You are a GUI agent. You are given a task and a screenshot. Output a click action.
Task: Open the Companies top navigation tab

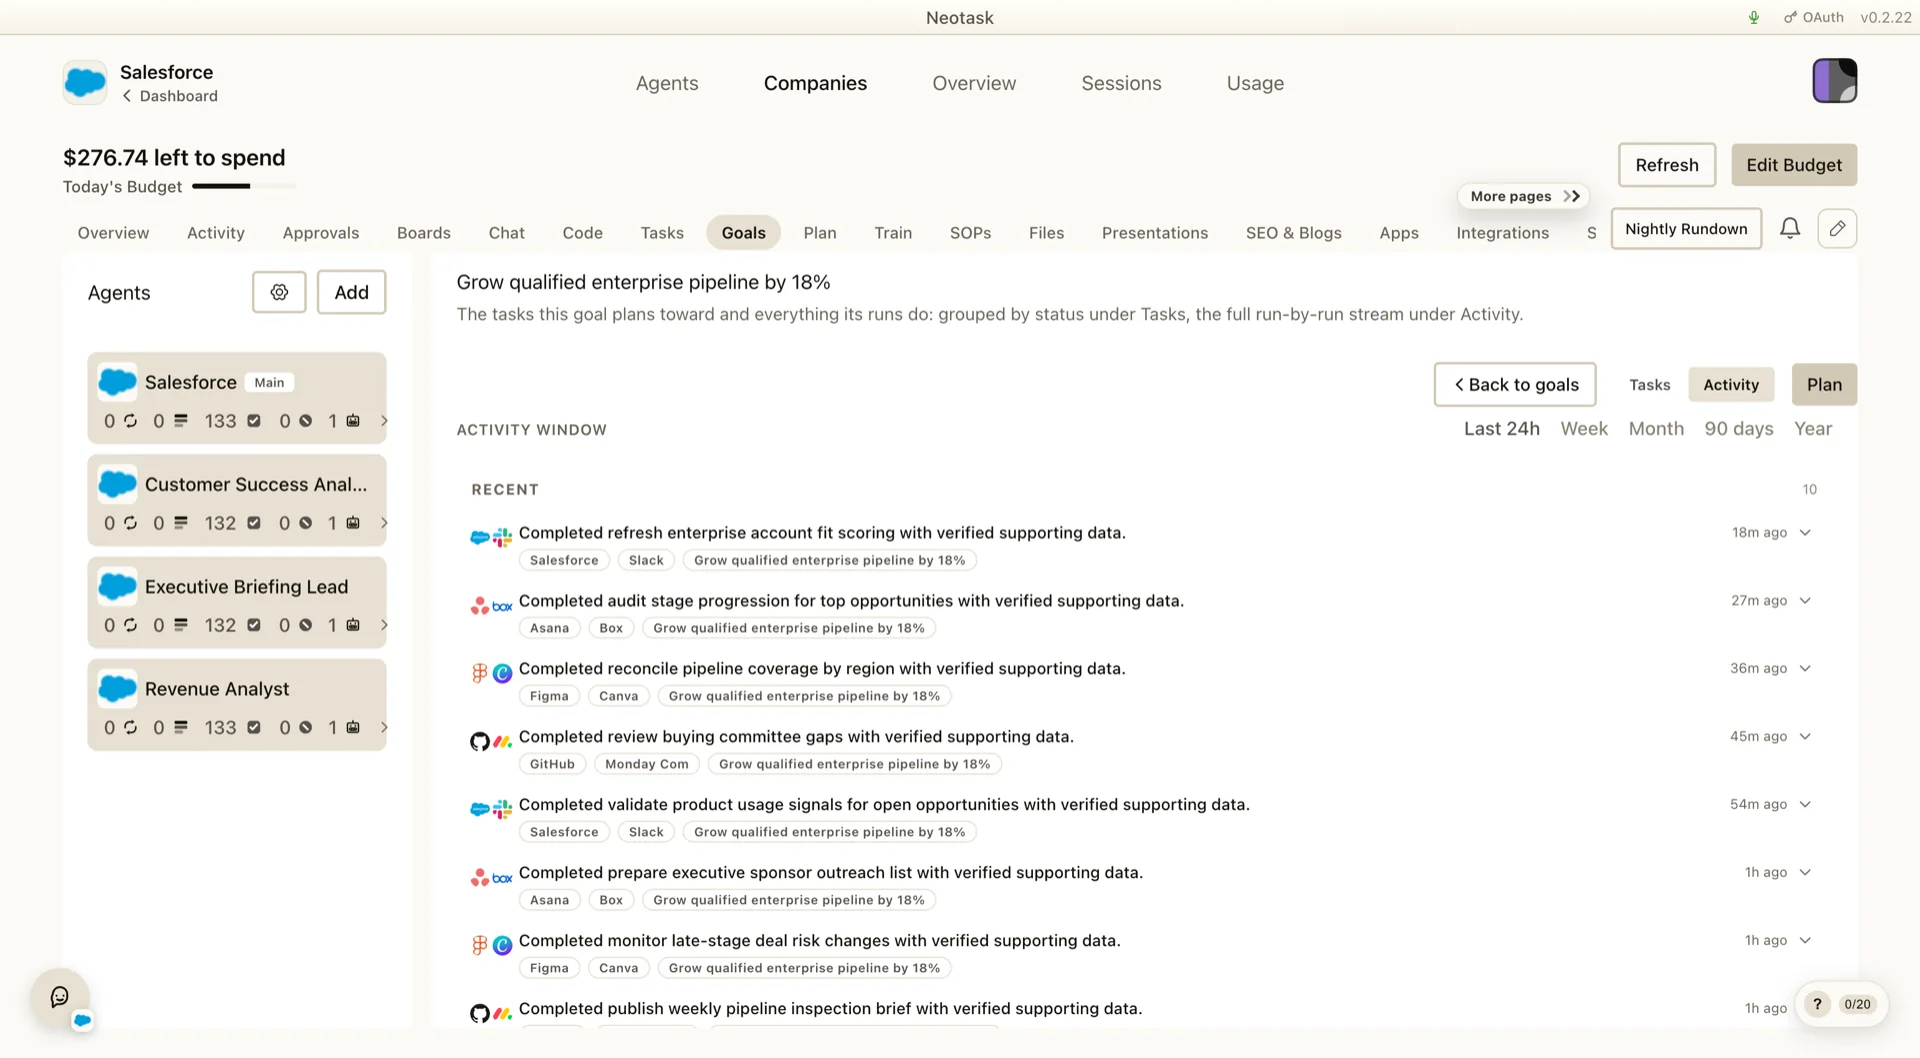815,83
